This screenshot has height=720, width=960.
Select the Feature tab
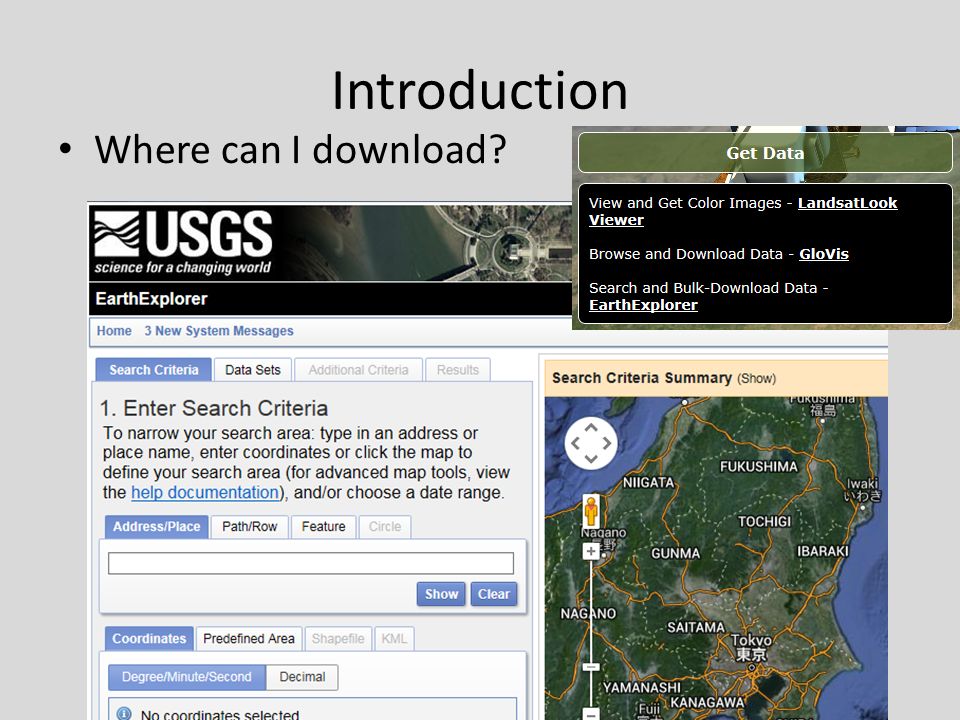[x=323, y=527]
